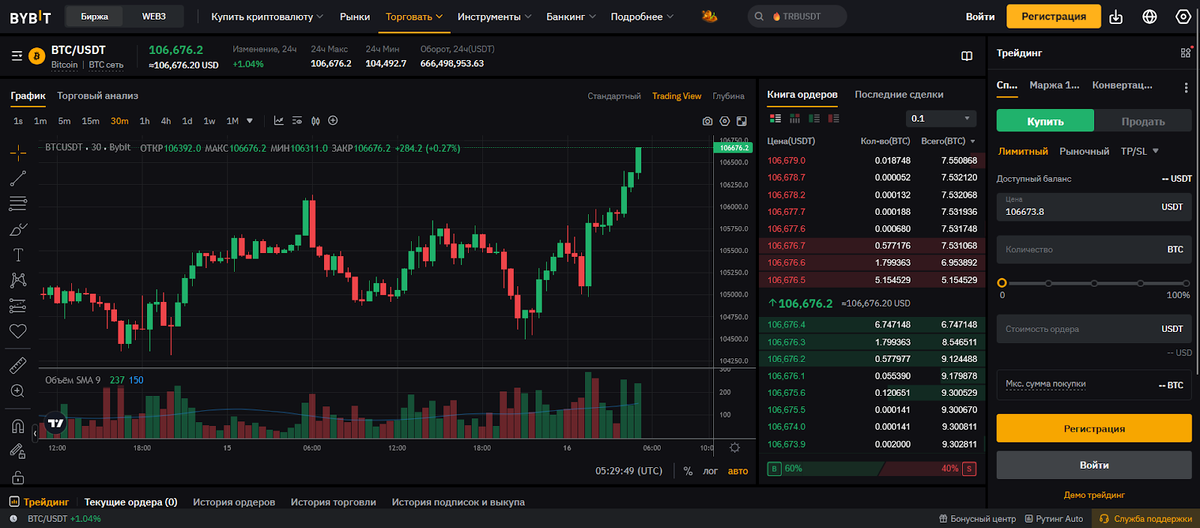This screenshot has width=1200, height=528.
Task: Select the 1h timeframe
Action: click(144, 121)
